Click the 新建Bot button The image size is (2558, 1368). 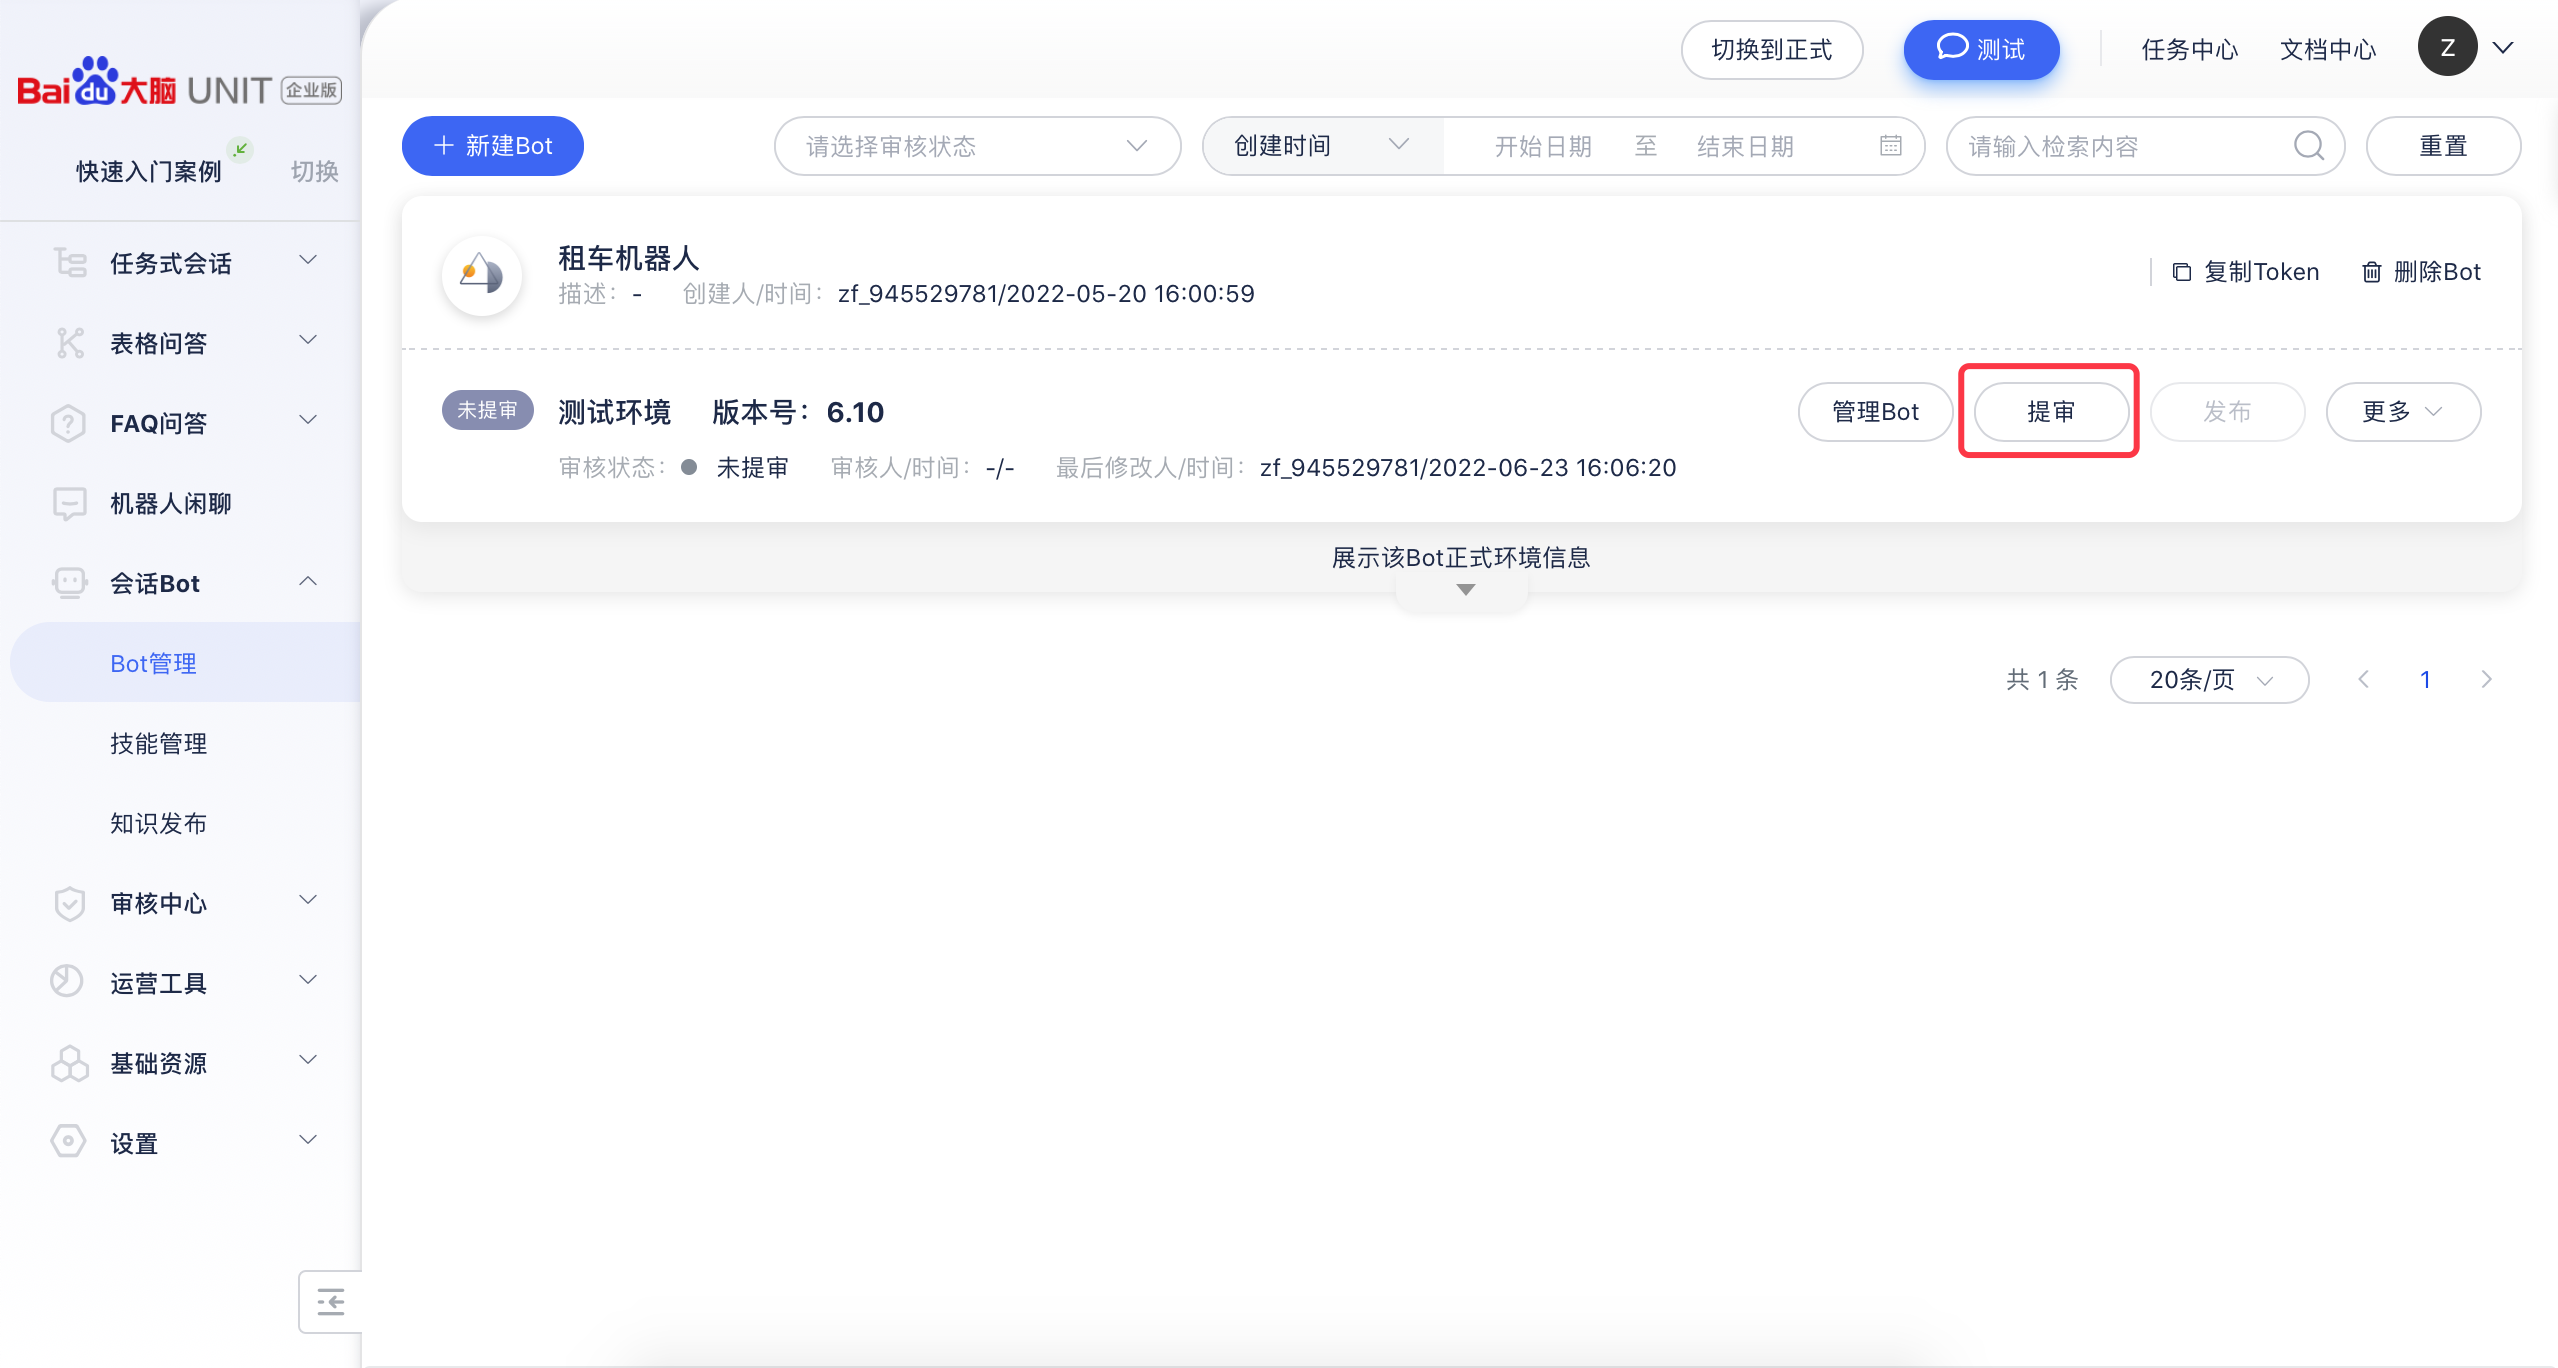(492, 146)
